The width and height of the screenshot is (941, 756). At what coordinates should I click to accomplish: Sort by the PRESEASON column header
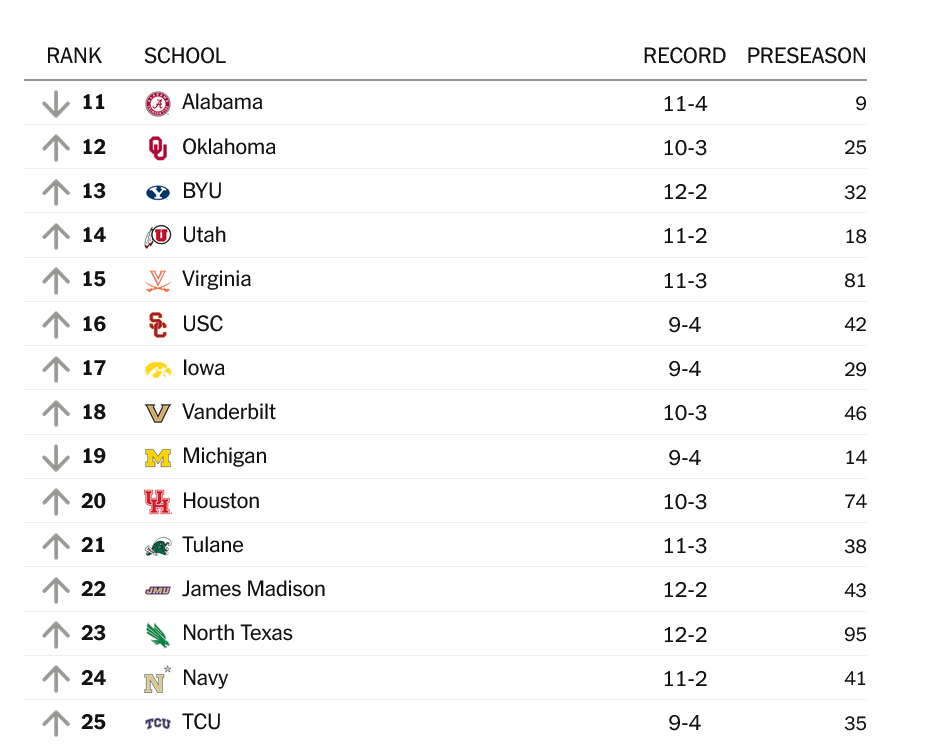pyautogui.click(x=806, y=56)
